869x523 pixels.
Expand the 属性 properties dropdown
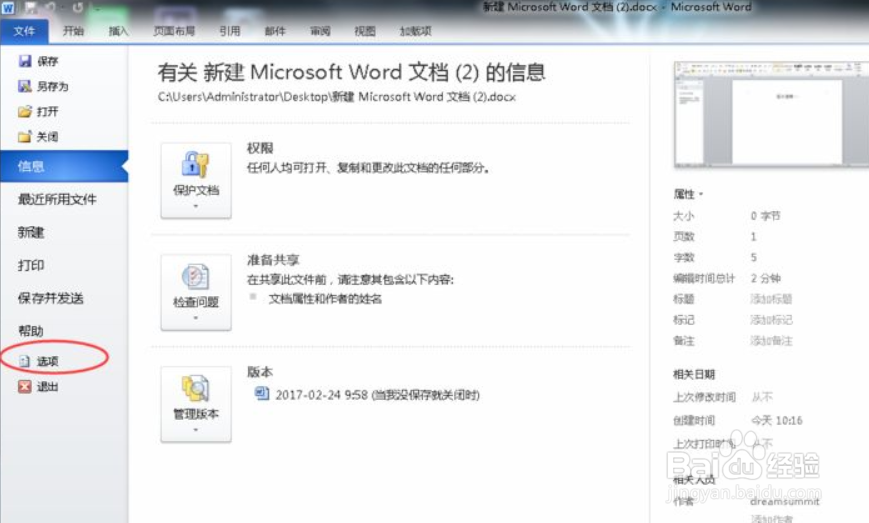(688, 194)
